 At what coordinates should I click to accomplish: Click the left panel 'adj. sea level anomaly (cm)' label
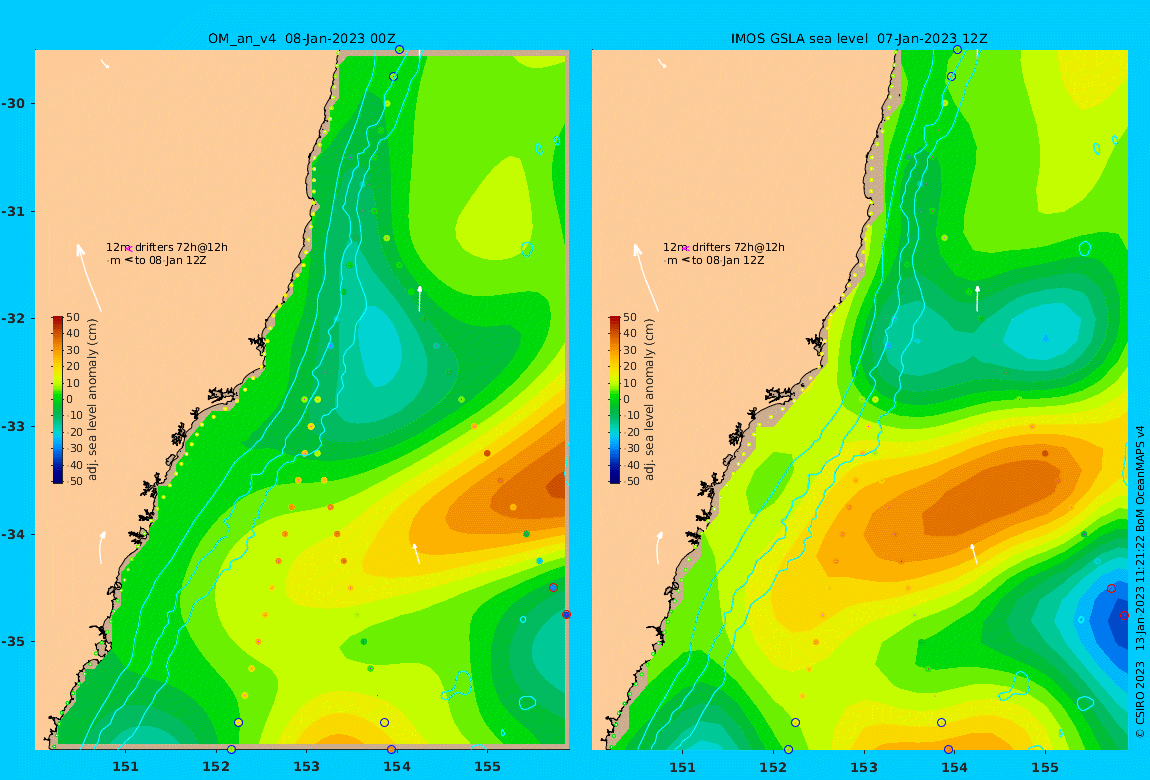[x=92, y=400]
